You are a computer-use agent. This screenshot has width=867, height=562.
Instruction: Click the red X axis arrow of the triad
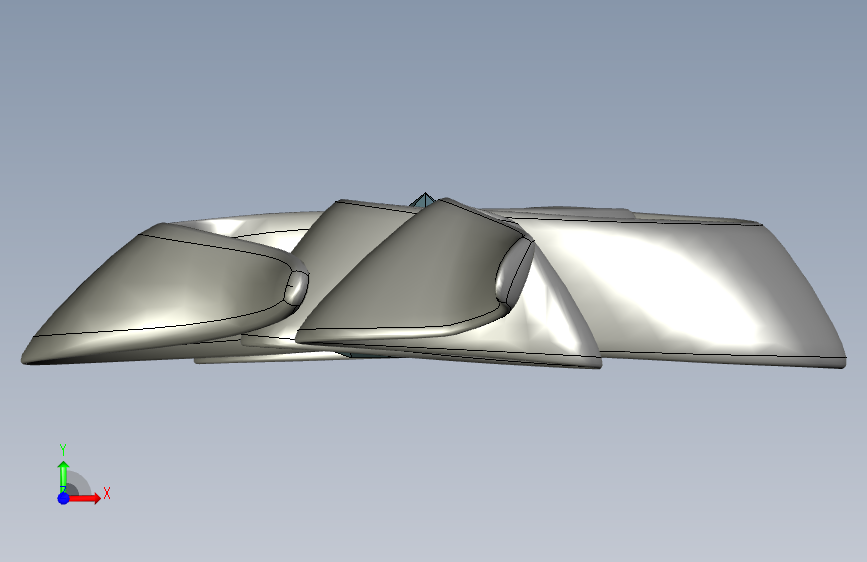(x=85, y=498)
